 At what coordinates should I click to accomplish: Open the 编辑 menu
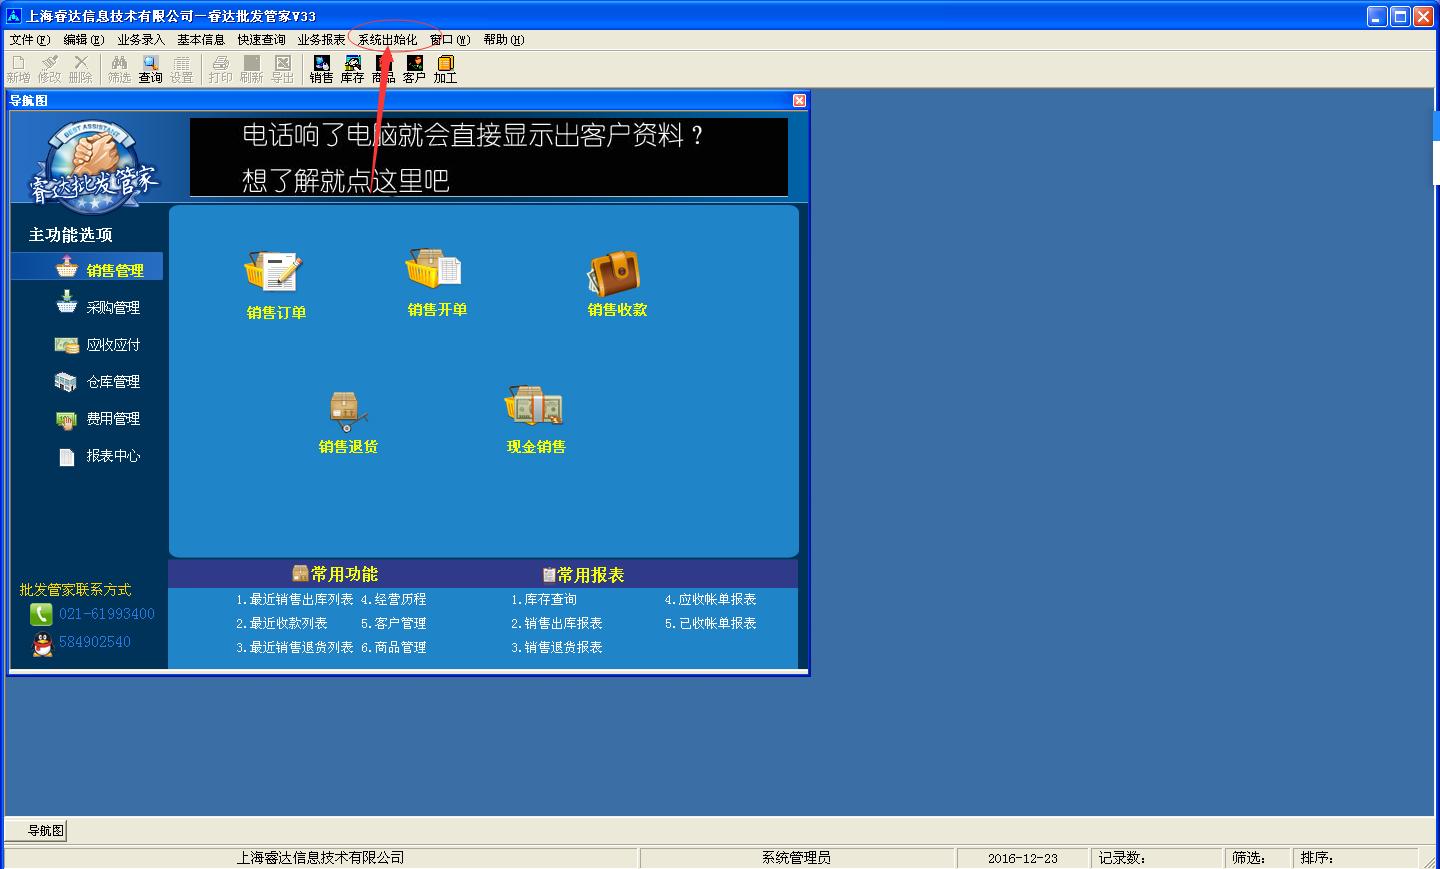point(83,40)
